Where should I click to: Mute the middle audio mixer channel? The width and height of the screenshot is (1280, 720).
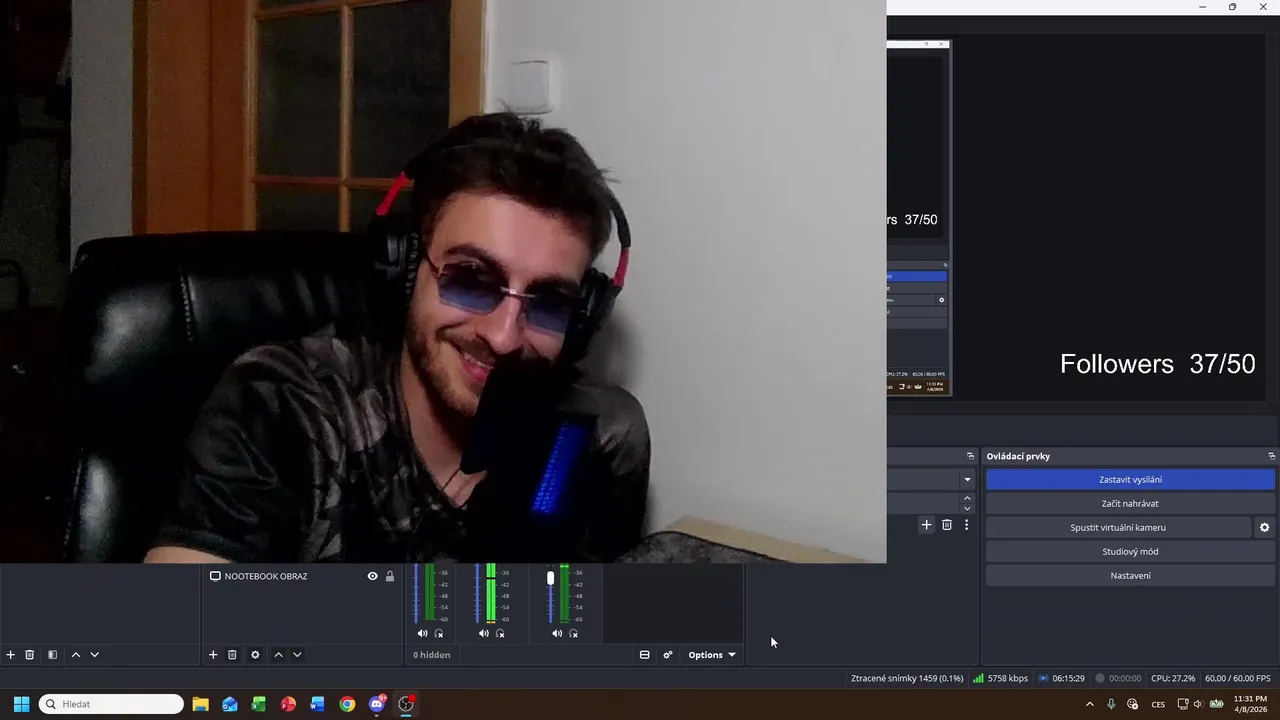pos(484,633)
